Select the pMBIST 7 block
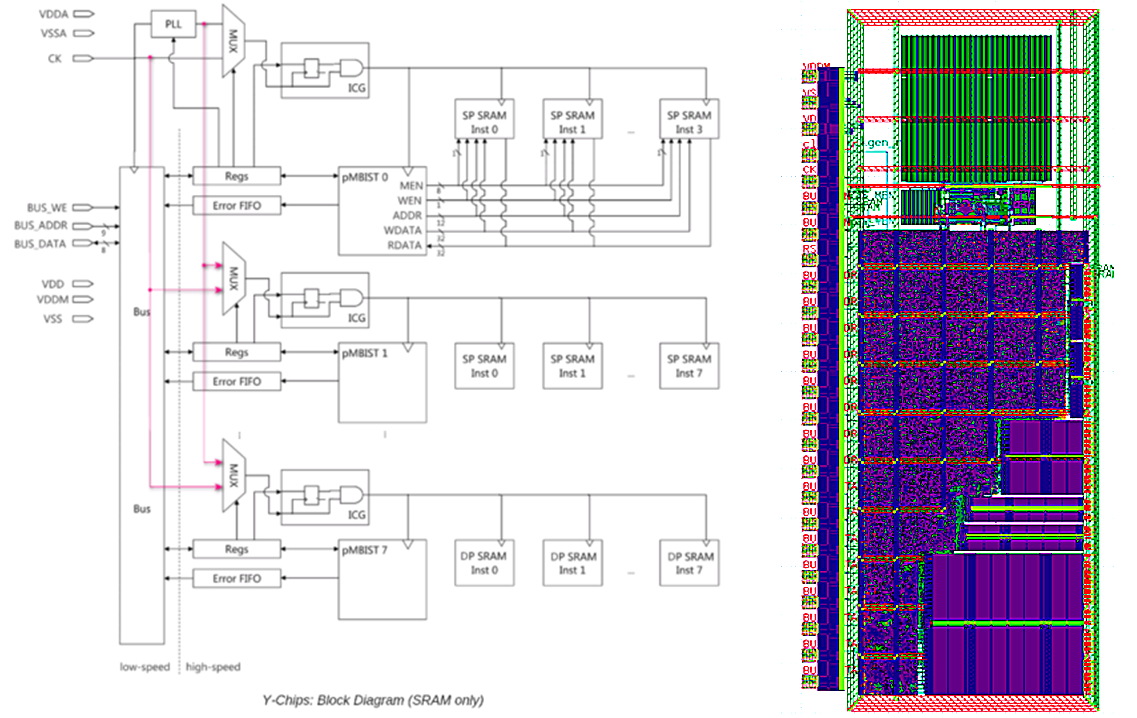The height and width of the screenshot is (718, 1137). point(382,579)
